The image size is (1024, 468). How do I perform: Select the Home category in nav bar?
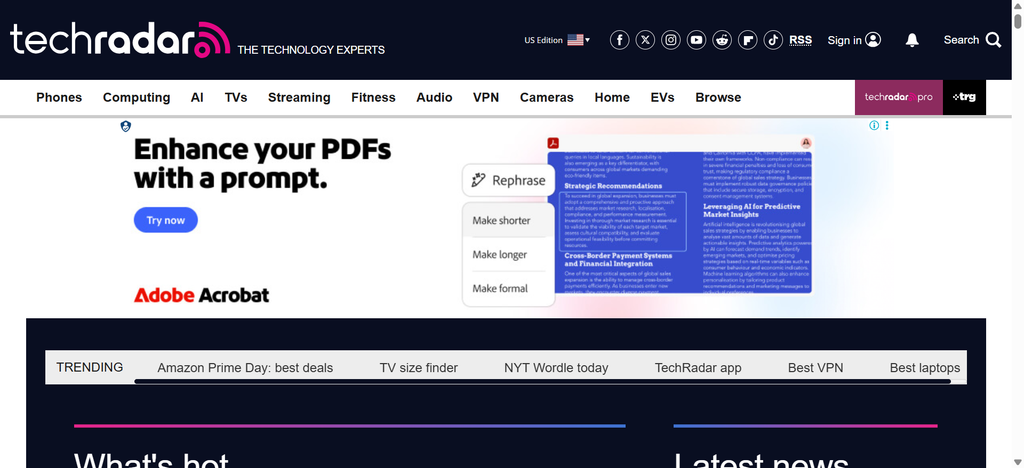612,97
